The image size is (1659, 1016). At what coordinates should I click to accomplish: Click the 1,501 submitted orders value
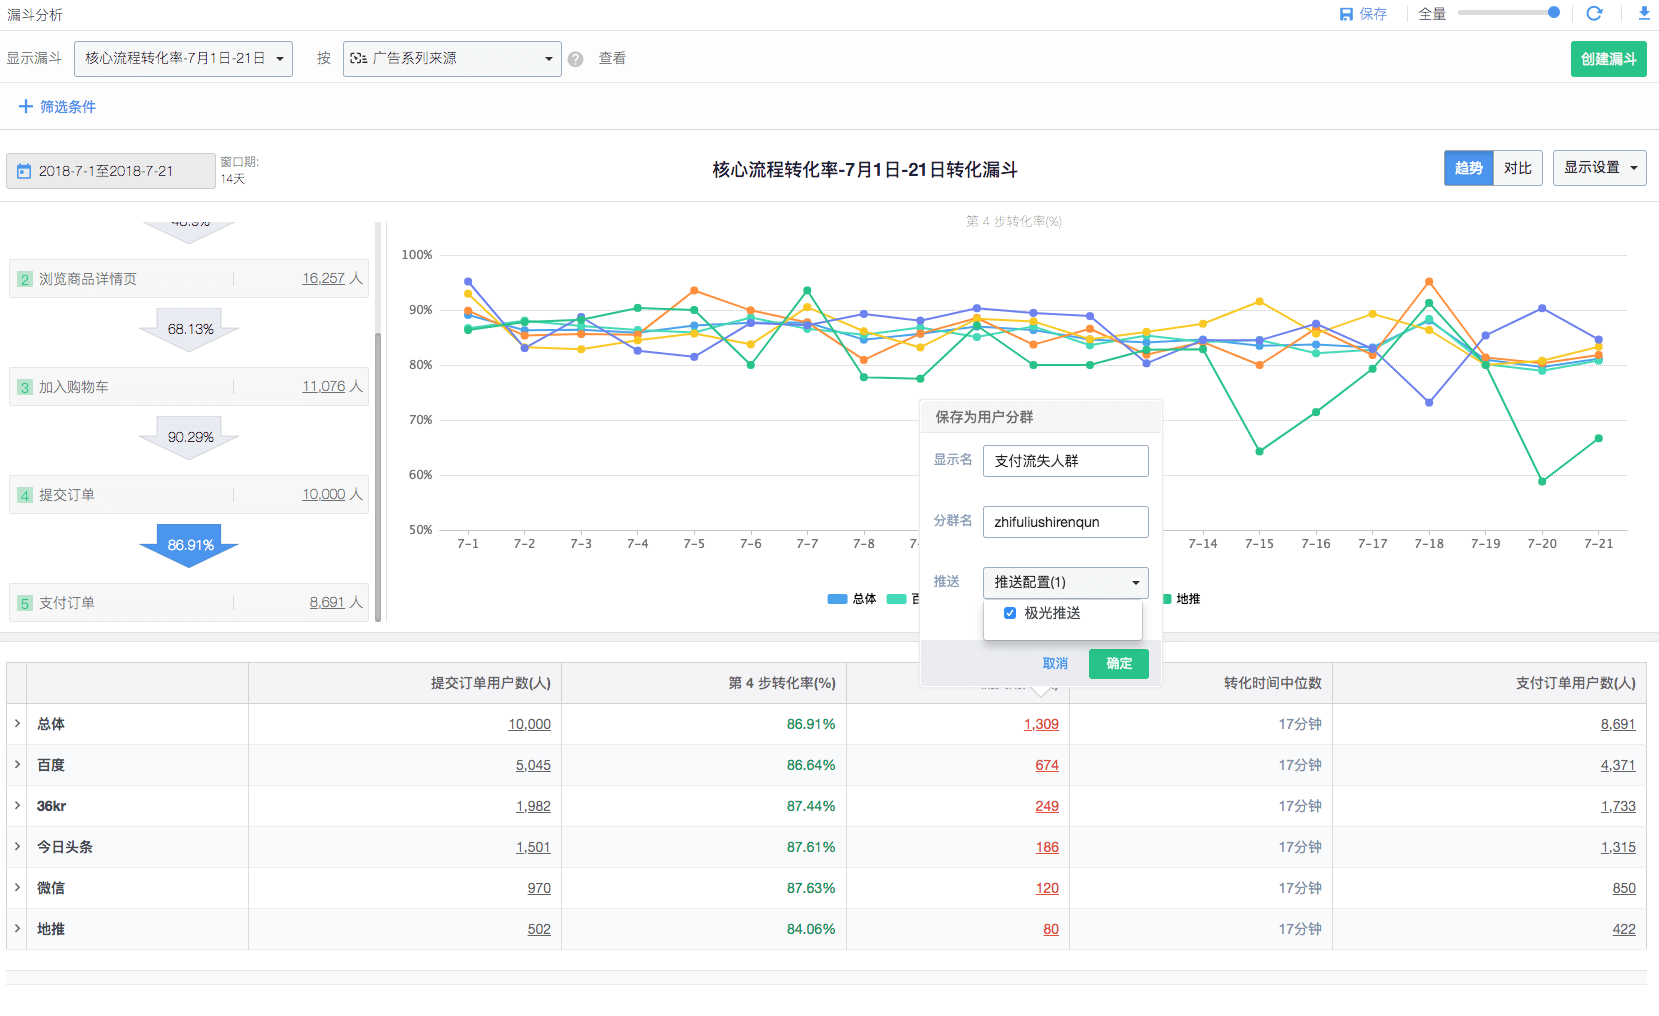533,847
